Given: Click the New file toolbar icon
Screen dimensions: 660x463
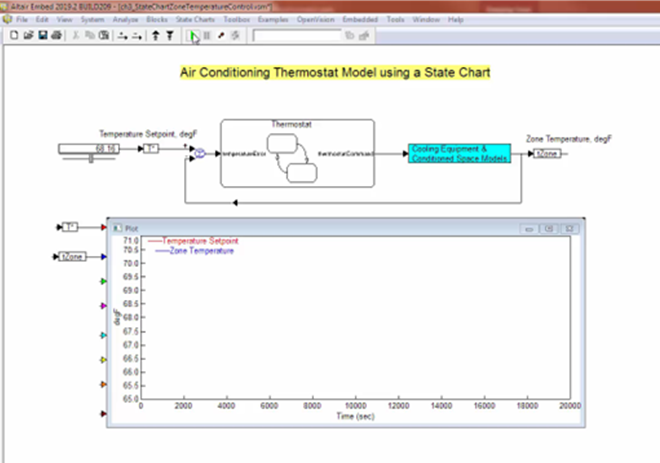Looking at the screenshot, I should 14,35.
